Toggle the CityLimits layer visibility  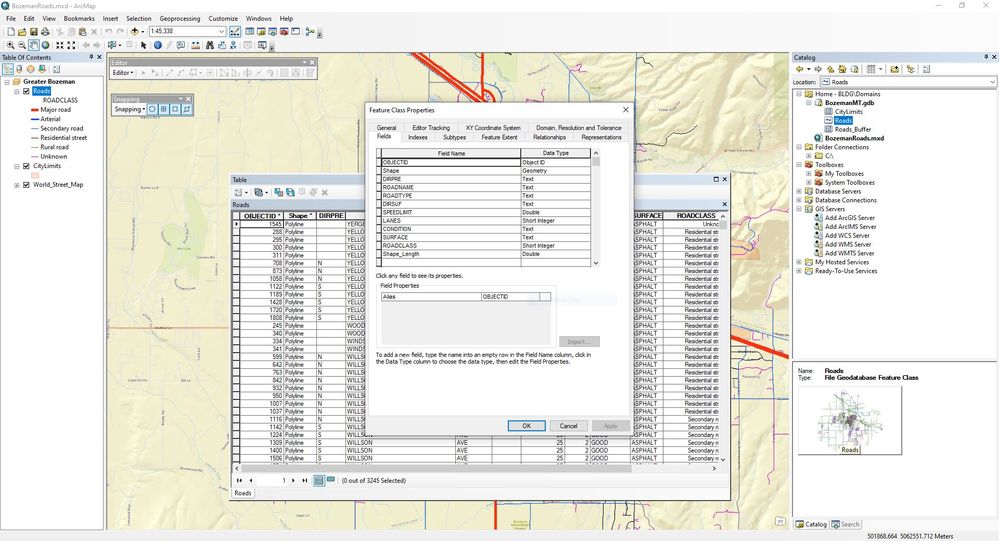tap(26, 166)
